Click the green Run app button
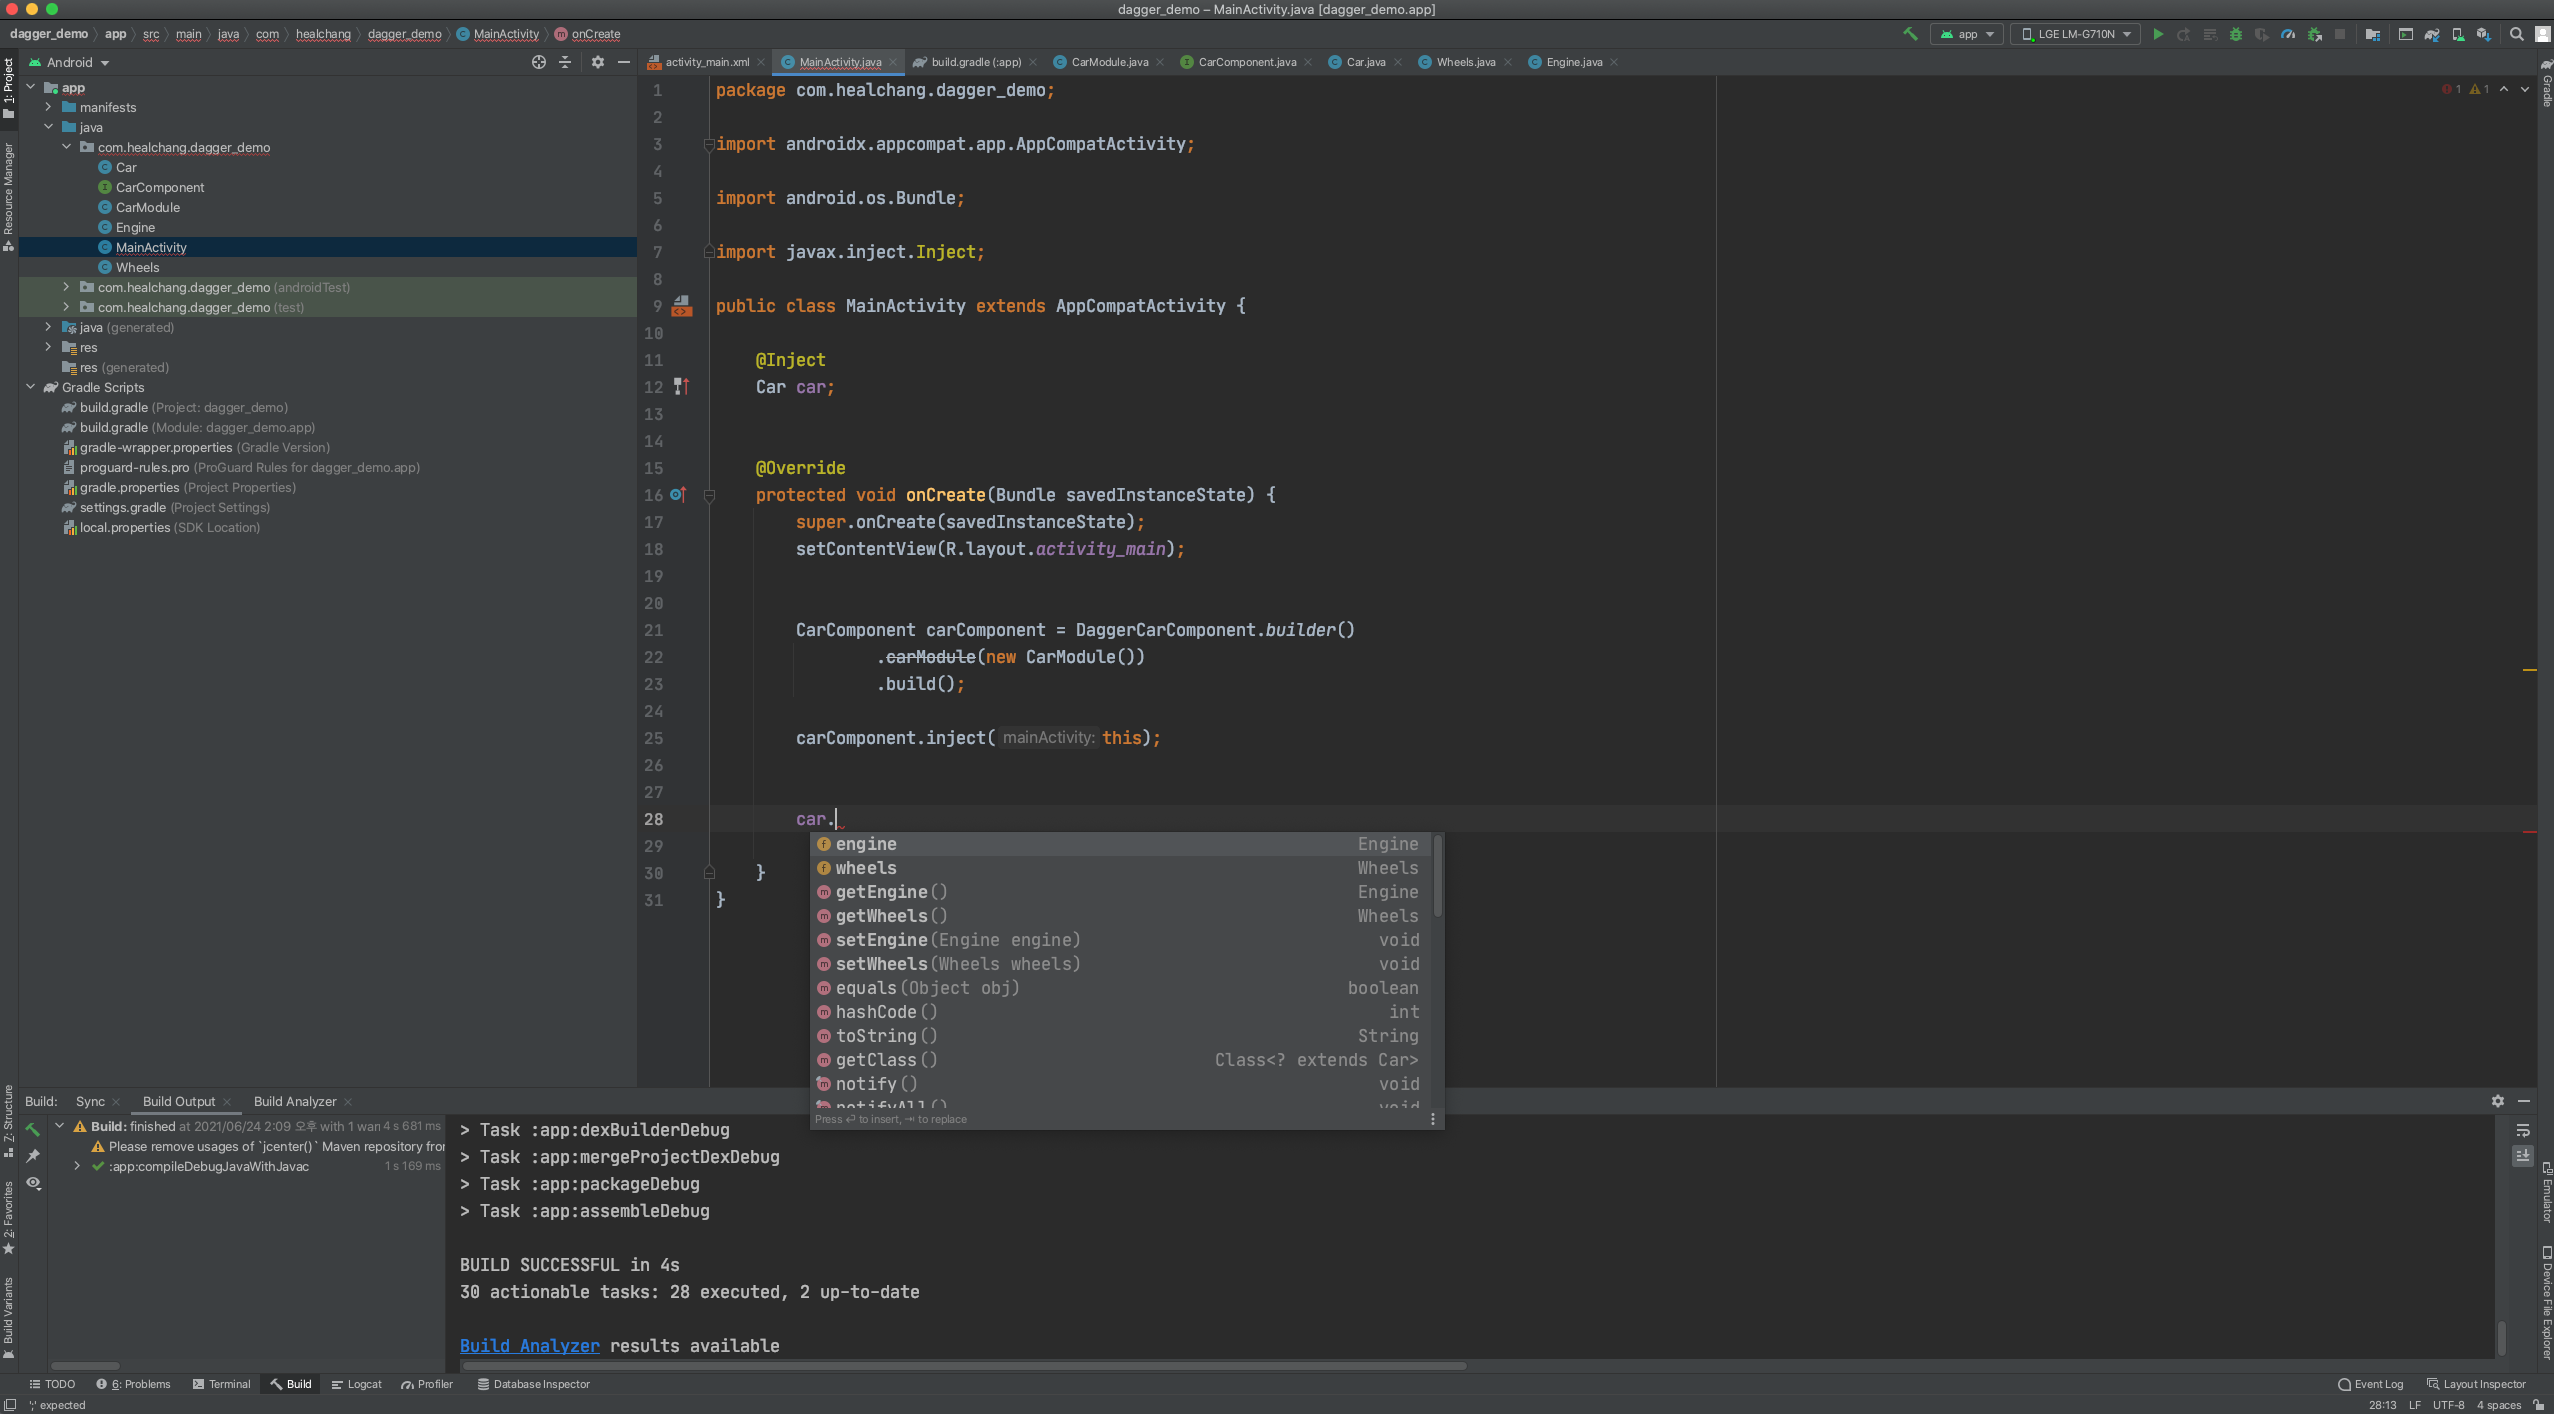Screen dimensions: 2554x1414 [2158, 34]
